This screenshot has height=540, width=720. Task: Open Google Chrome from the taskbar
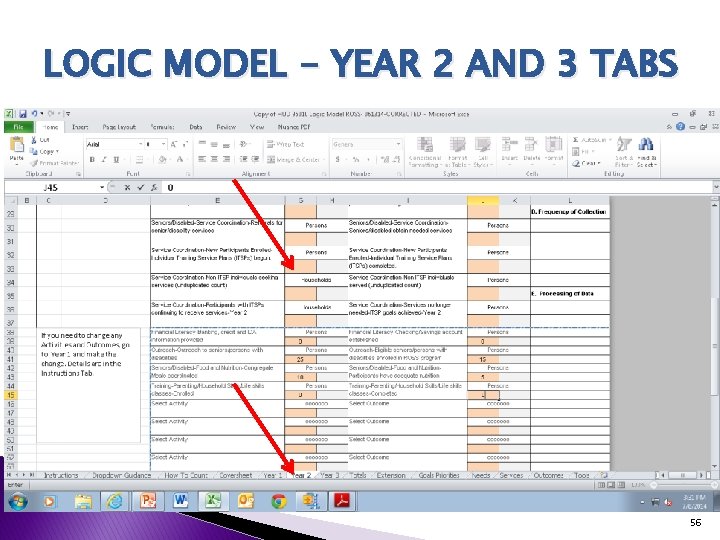[279, 501]
